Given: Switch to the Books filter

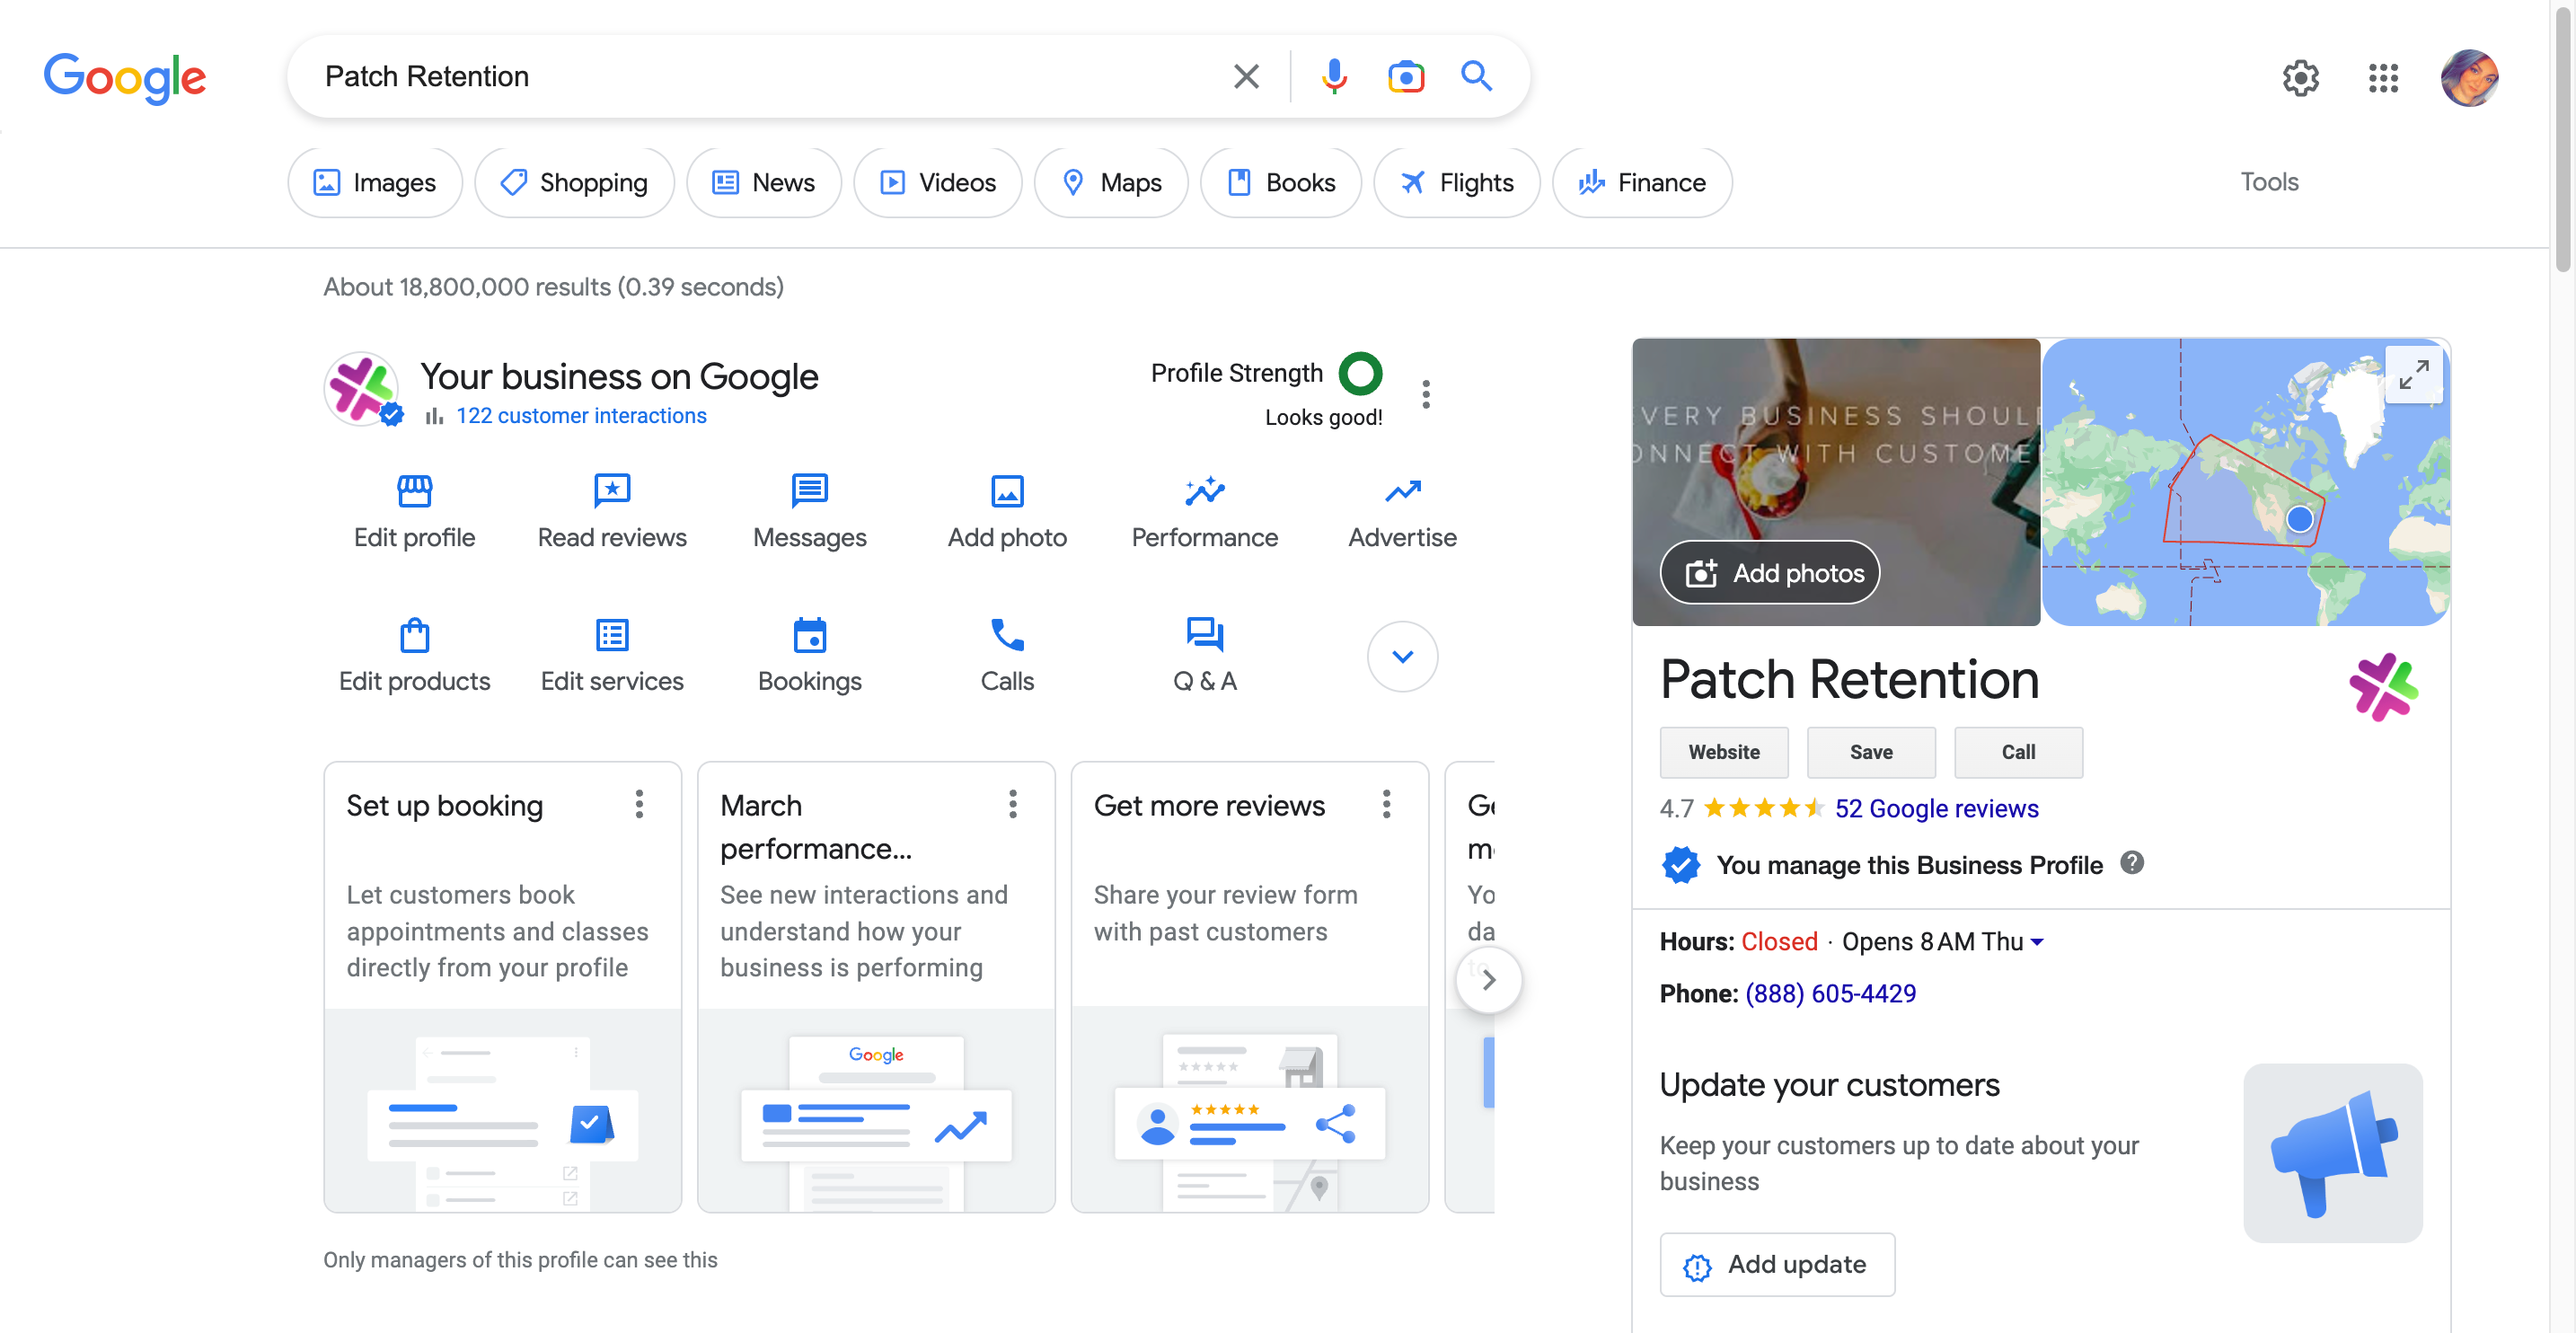Looking at the screenshot, I should (x=1280, y=182).
